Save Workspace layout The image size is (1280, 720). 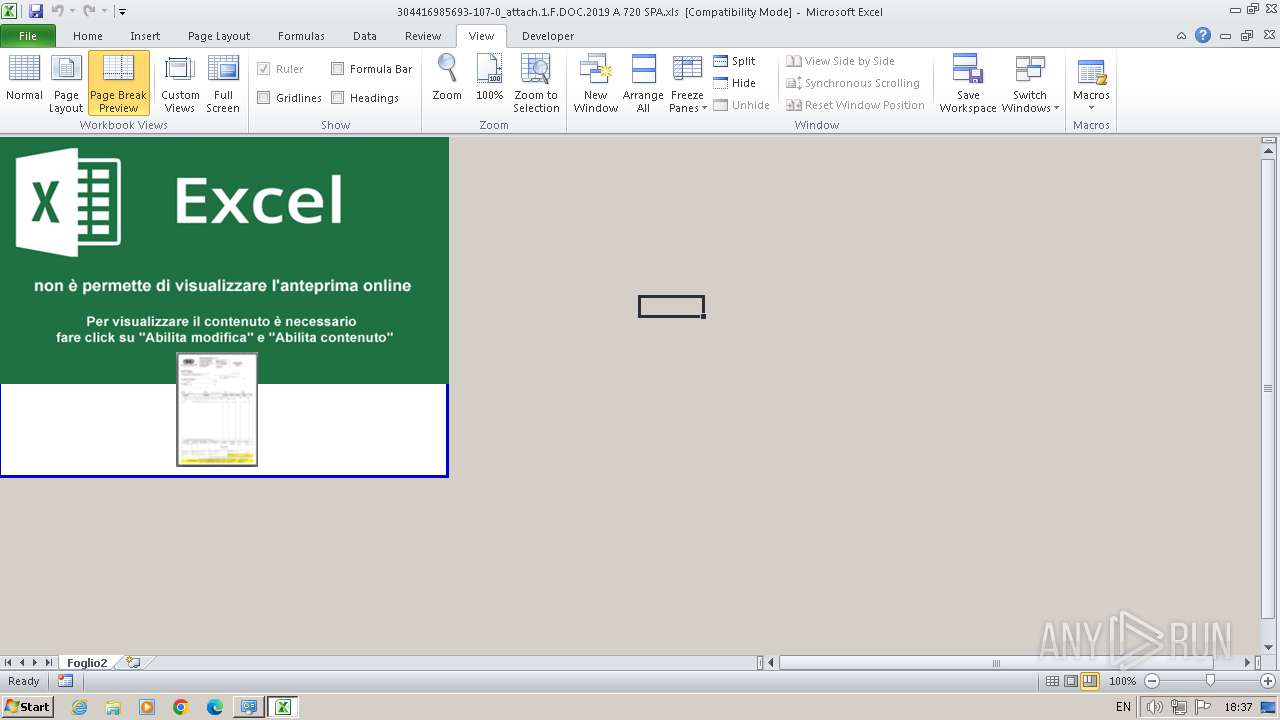pos(968,84)
